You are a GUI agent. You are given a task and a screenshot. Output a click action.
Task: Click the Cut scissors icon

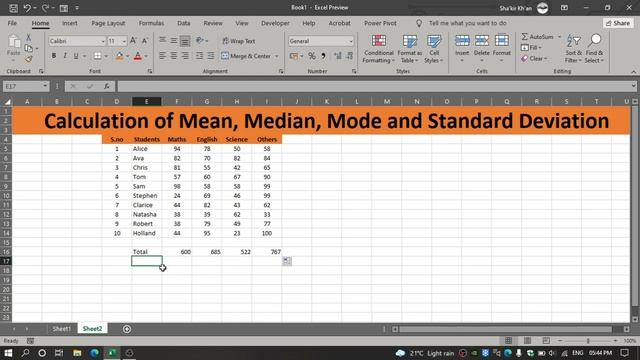29,38
